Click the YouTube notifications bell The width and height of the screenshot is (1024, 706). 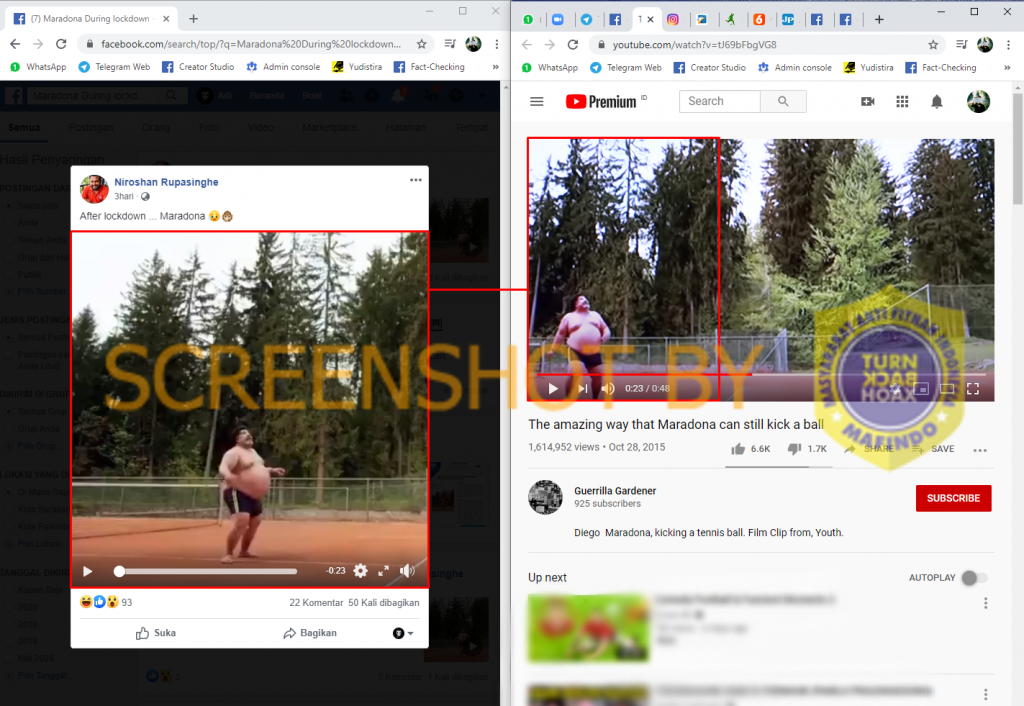click(x=937, y=102)
